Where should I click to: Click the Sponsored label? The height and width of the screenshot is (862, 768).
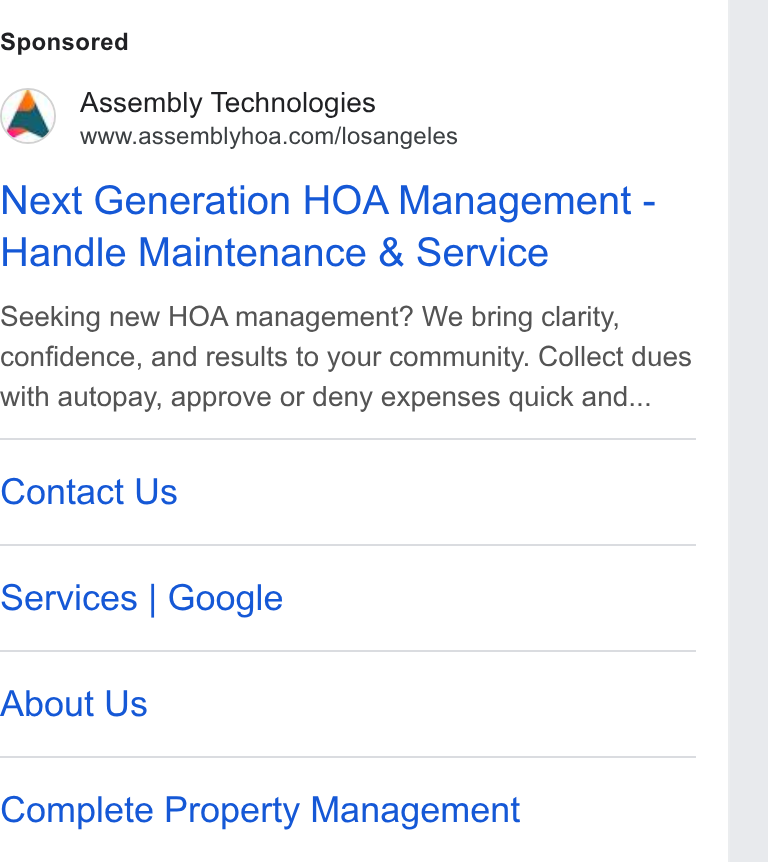[64, 42]
